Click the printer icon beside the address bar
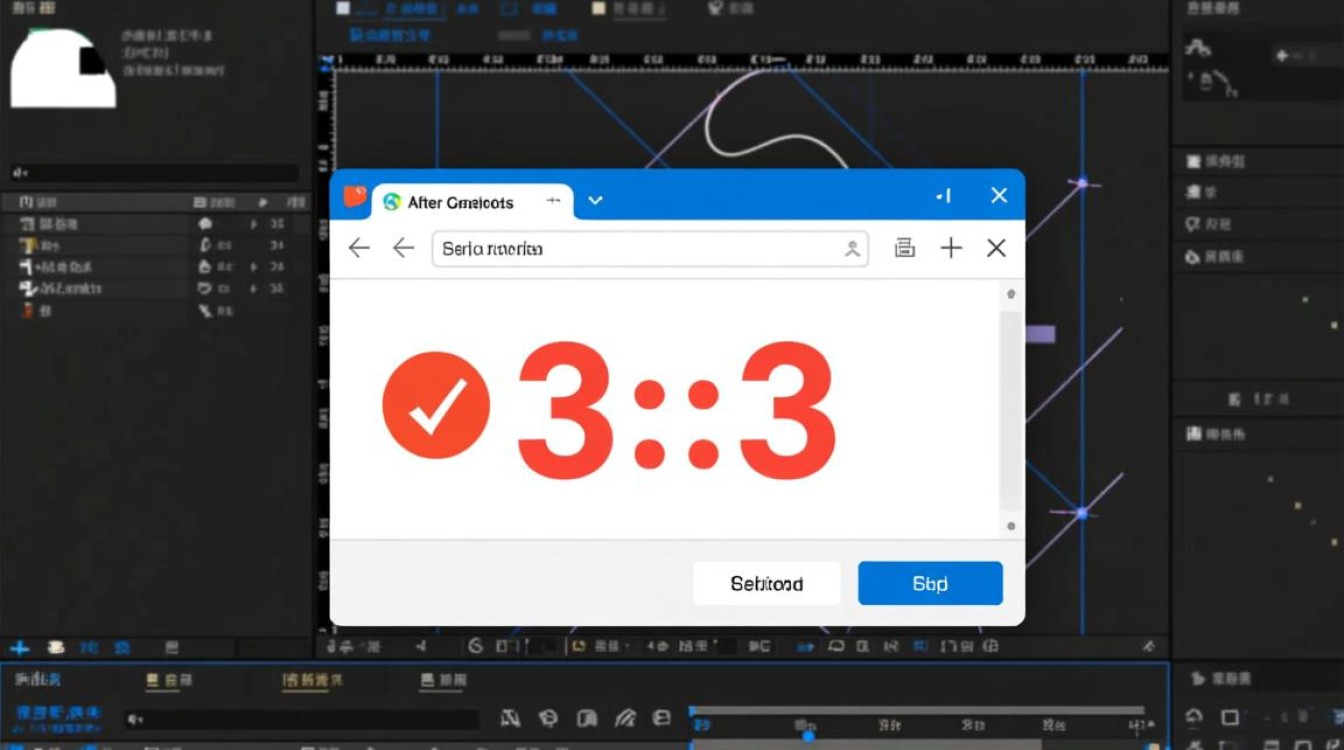The image size is (1344, 750). (905, 249)
